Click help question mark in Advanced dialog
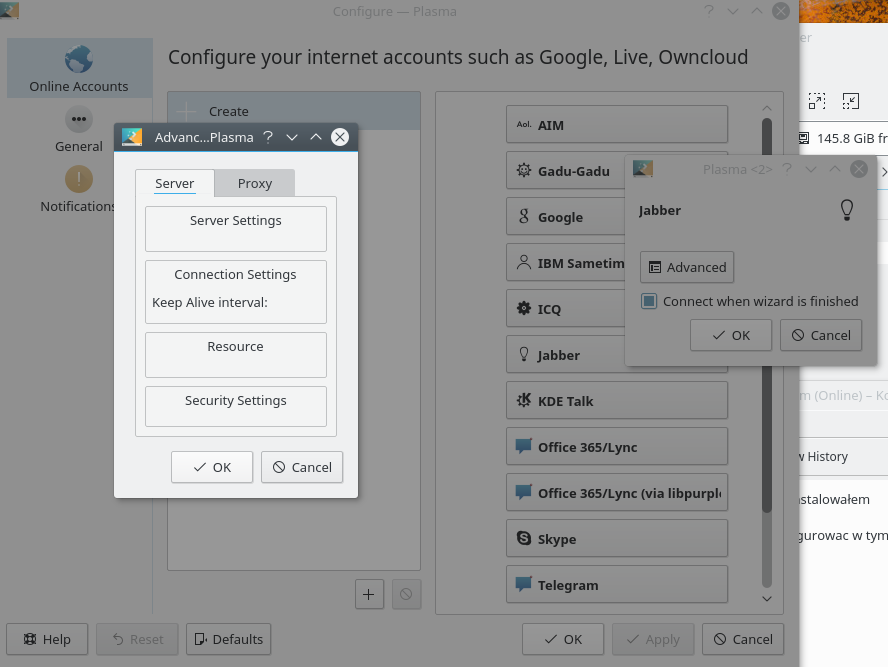This screenshot has width=888, height=667. point(268,137)
